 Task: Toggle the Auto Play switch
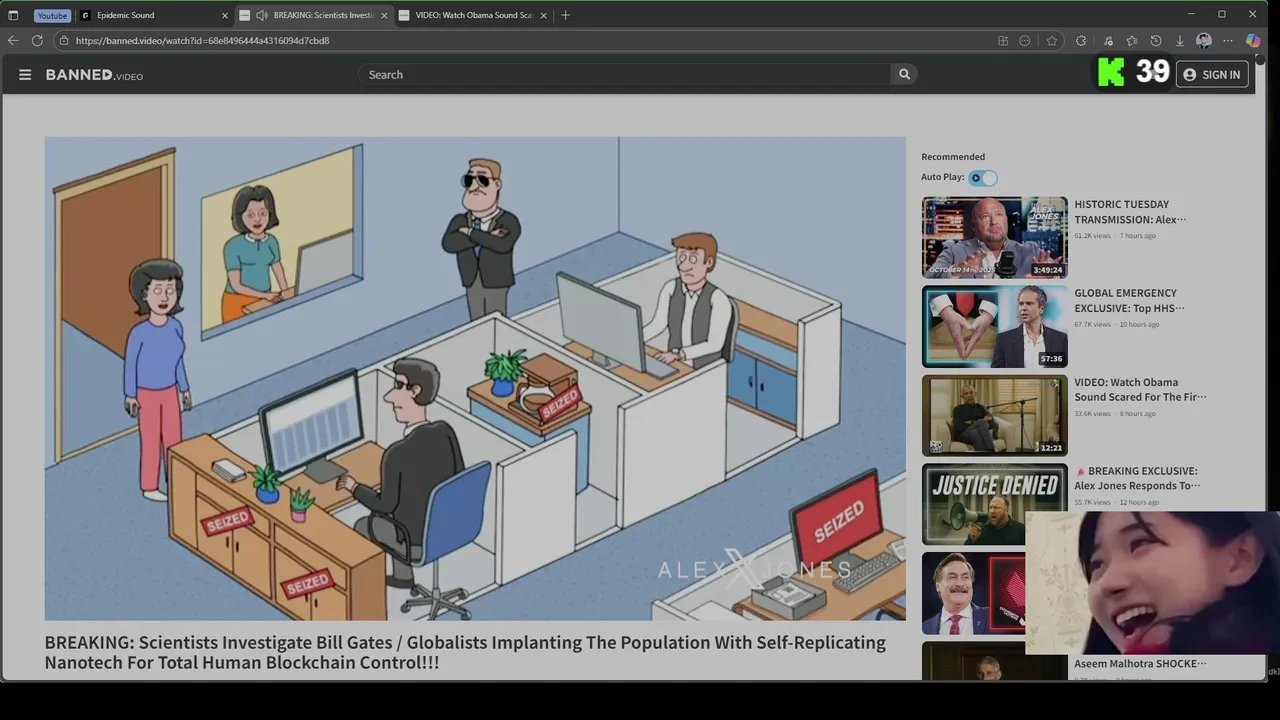click(983, 178)
